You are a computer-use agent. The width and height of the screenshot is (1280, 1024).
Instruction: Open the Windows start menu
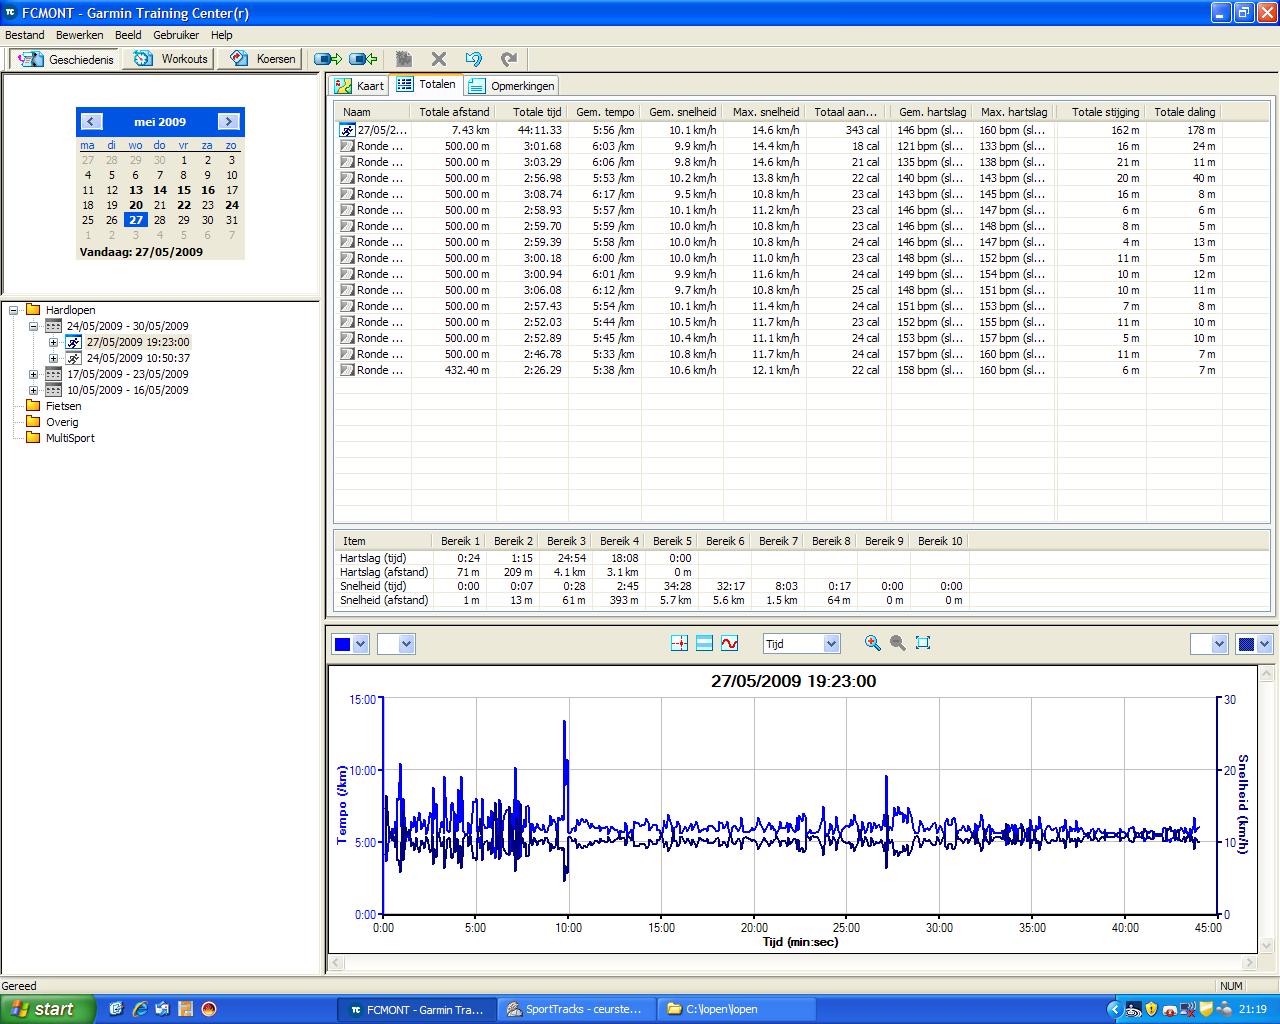(x=48, y=1009)
